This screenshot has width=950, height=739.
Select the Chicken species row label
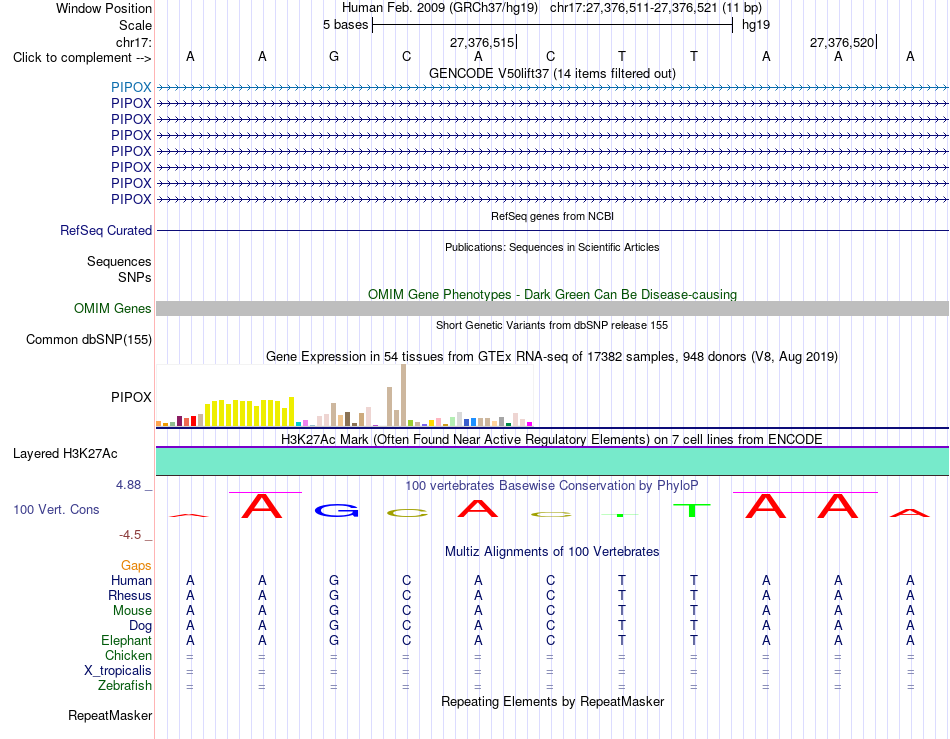point(128,655)
